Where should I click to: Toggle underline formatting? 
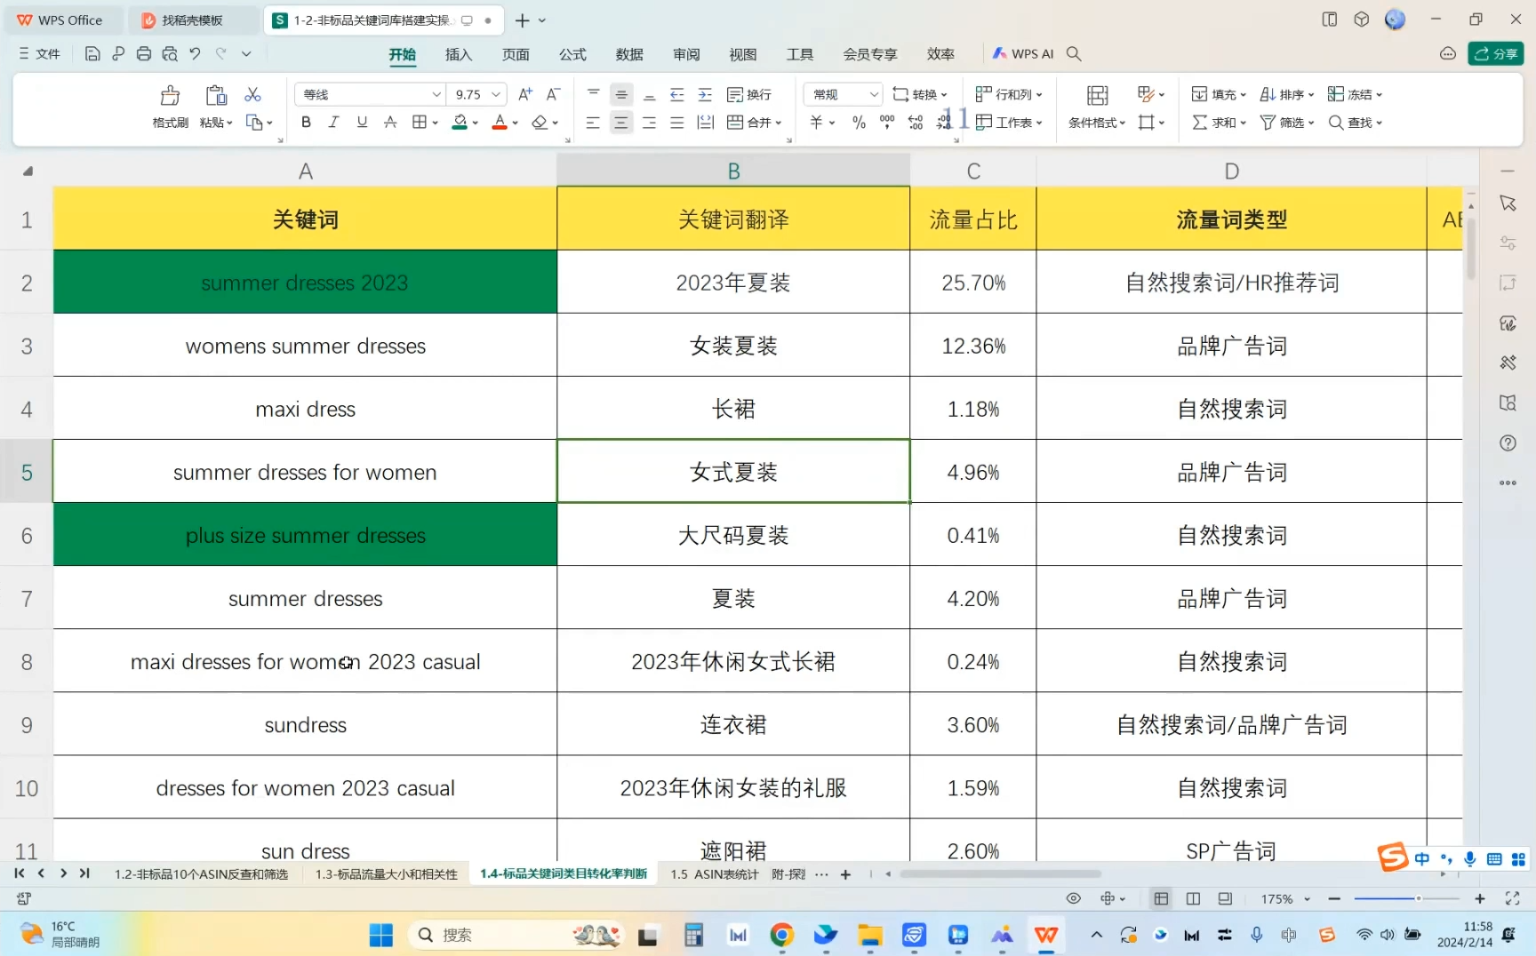point(361,122)
